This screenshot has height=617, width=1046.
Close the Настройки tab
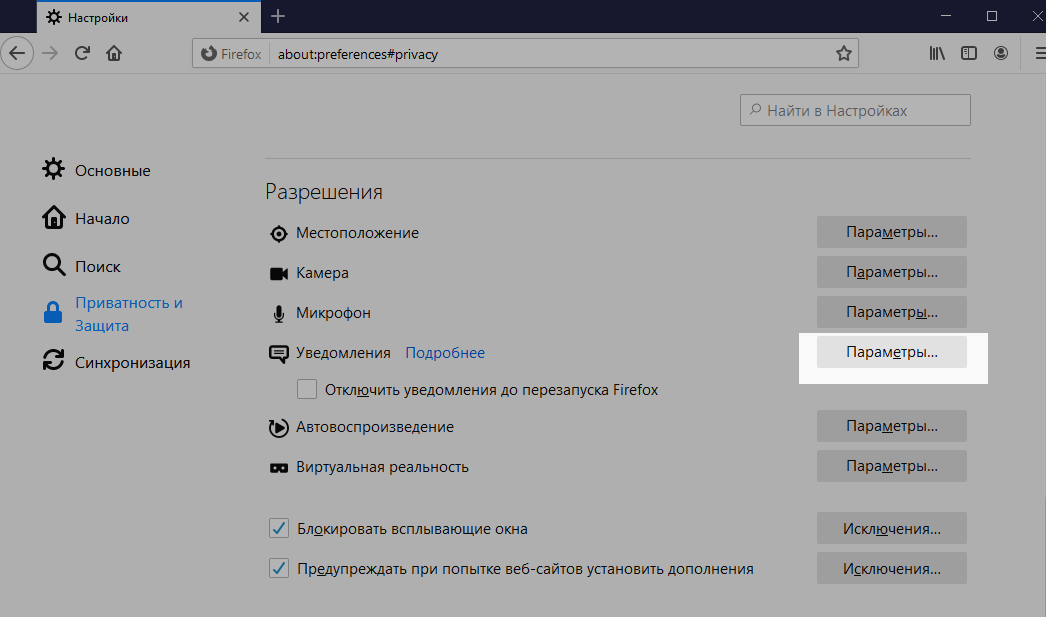pyautogui.click(x=243, y=17)
